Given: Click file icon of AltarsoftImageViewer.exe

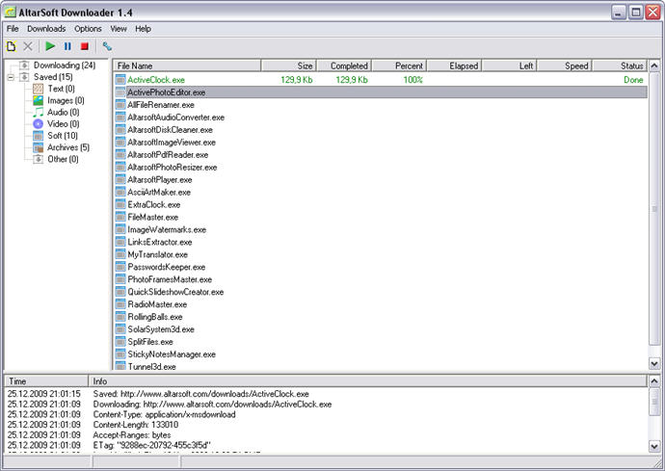Looking at the screenshot, I should 120,142.
